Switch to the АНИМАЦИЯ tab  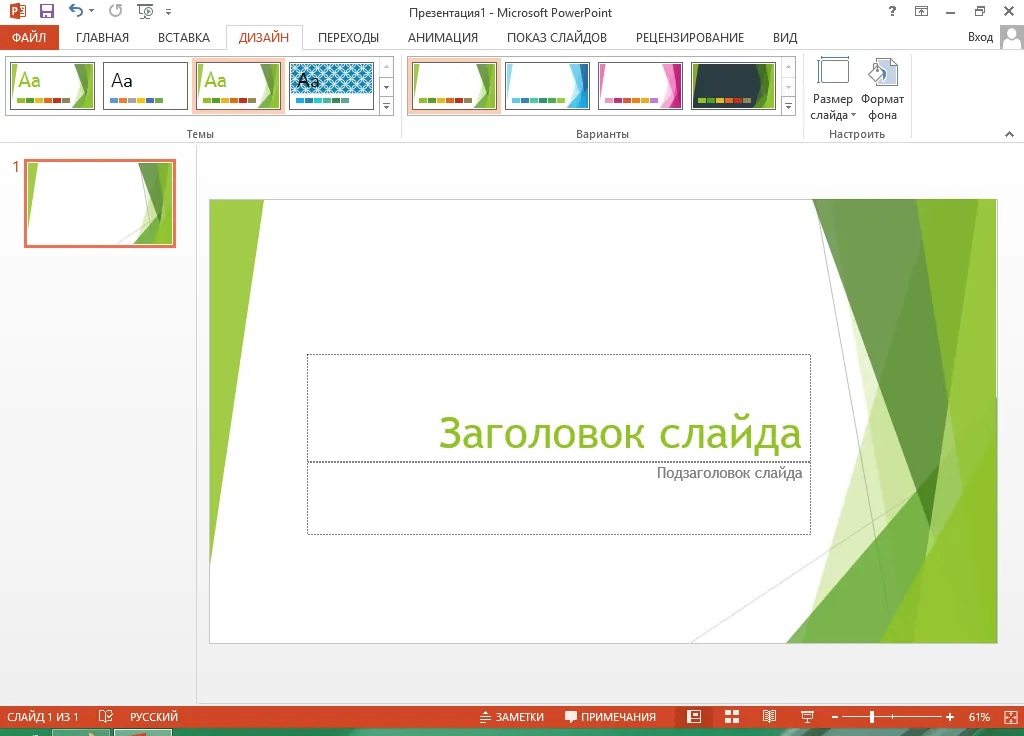tap(443, 37)
